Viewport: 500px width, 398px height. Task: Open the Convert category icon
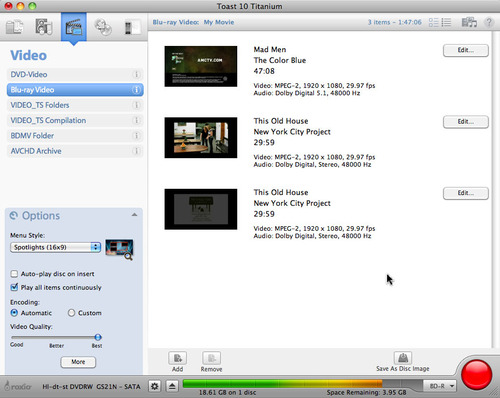(132, 27)
